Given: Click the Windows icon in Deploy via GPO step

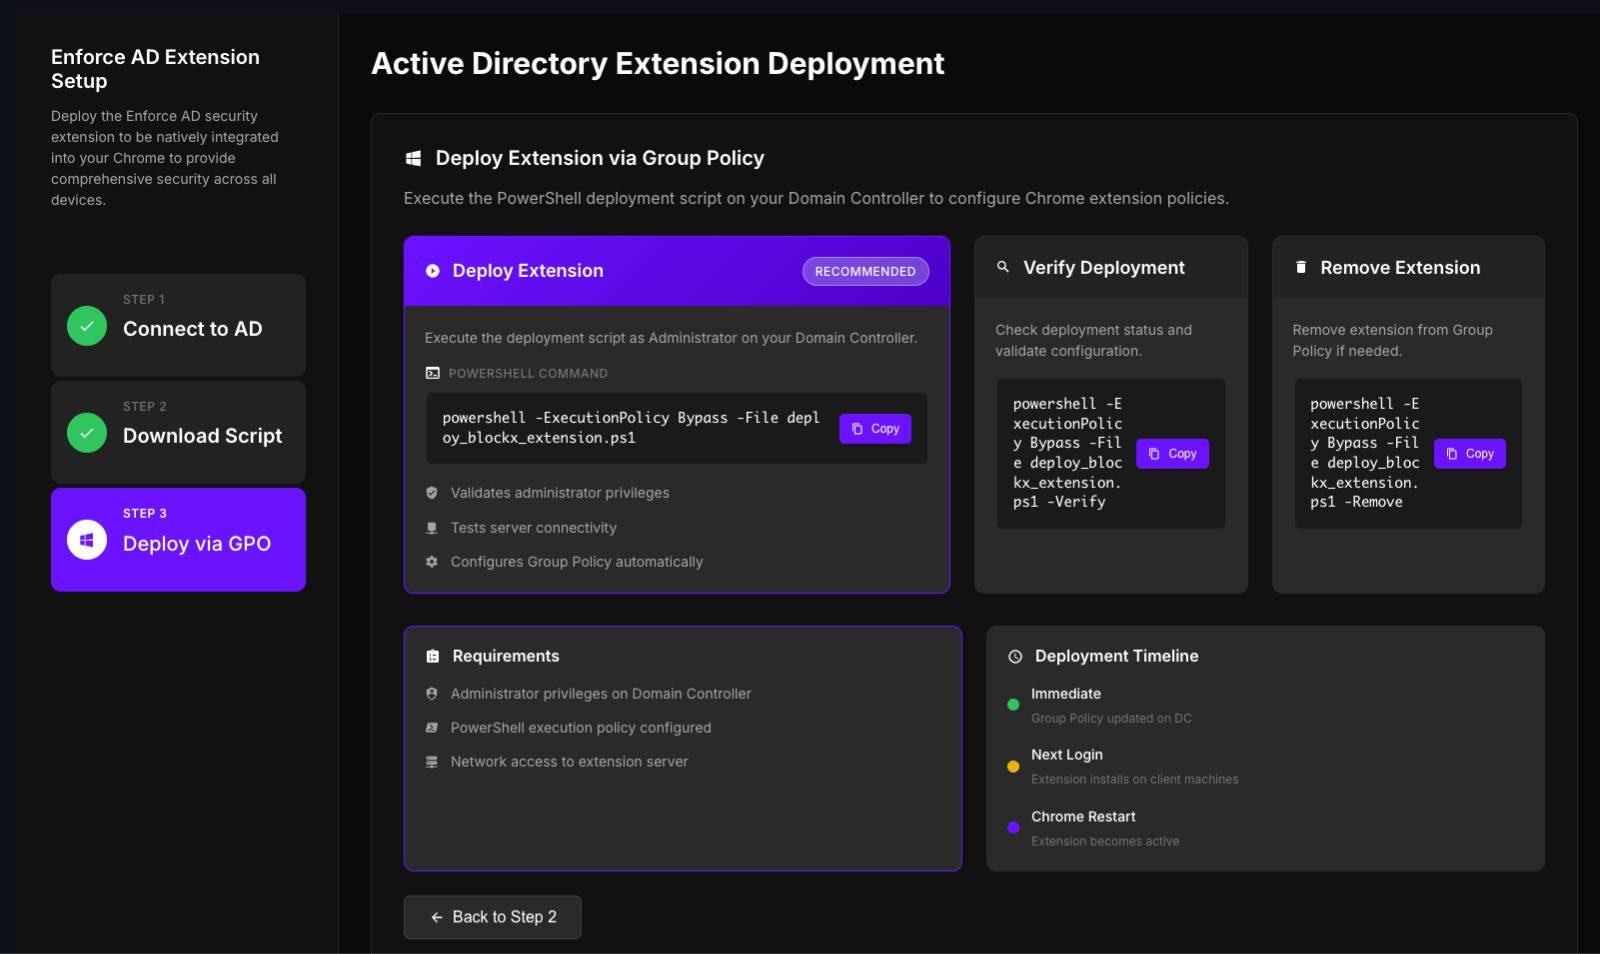Looking at the screenshot, I should [87, 540].
